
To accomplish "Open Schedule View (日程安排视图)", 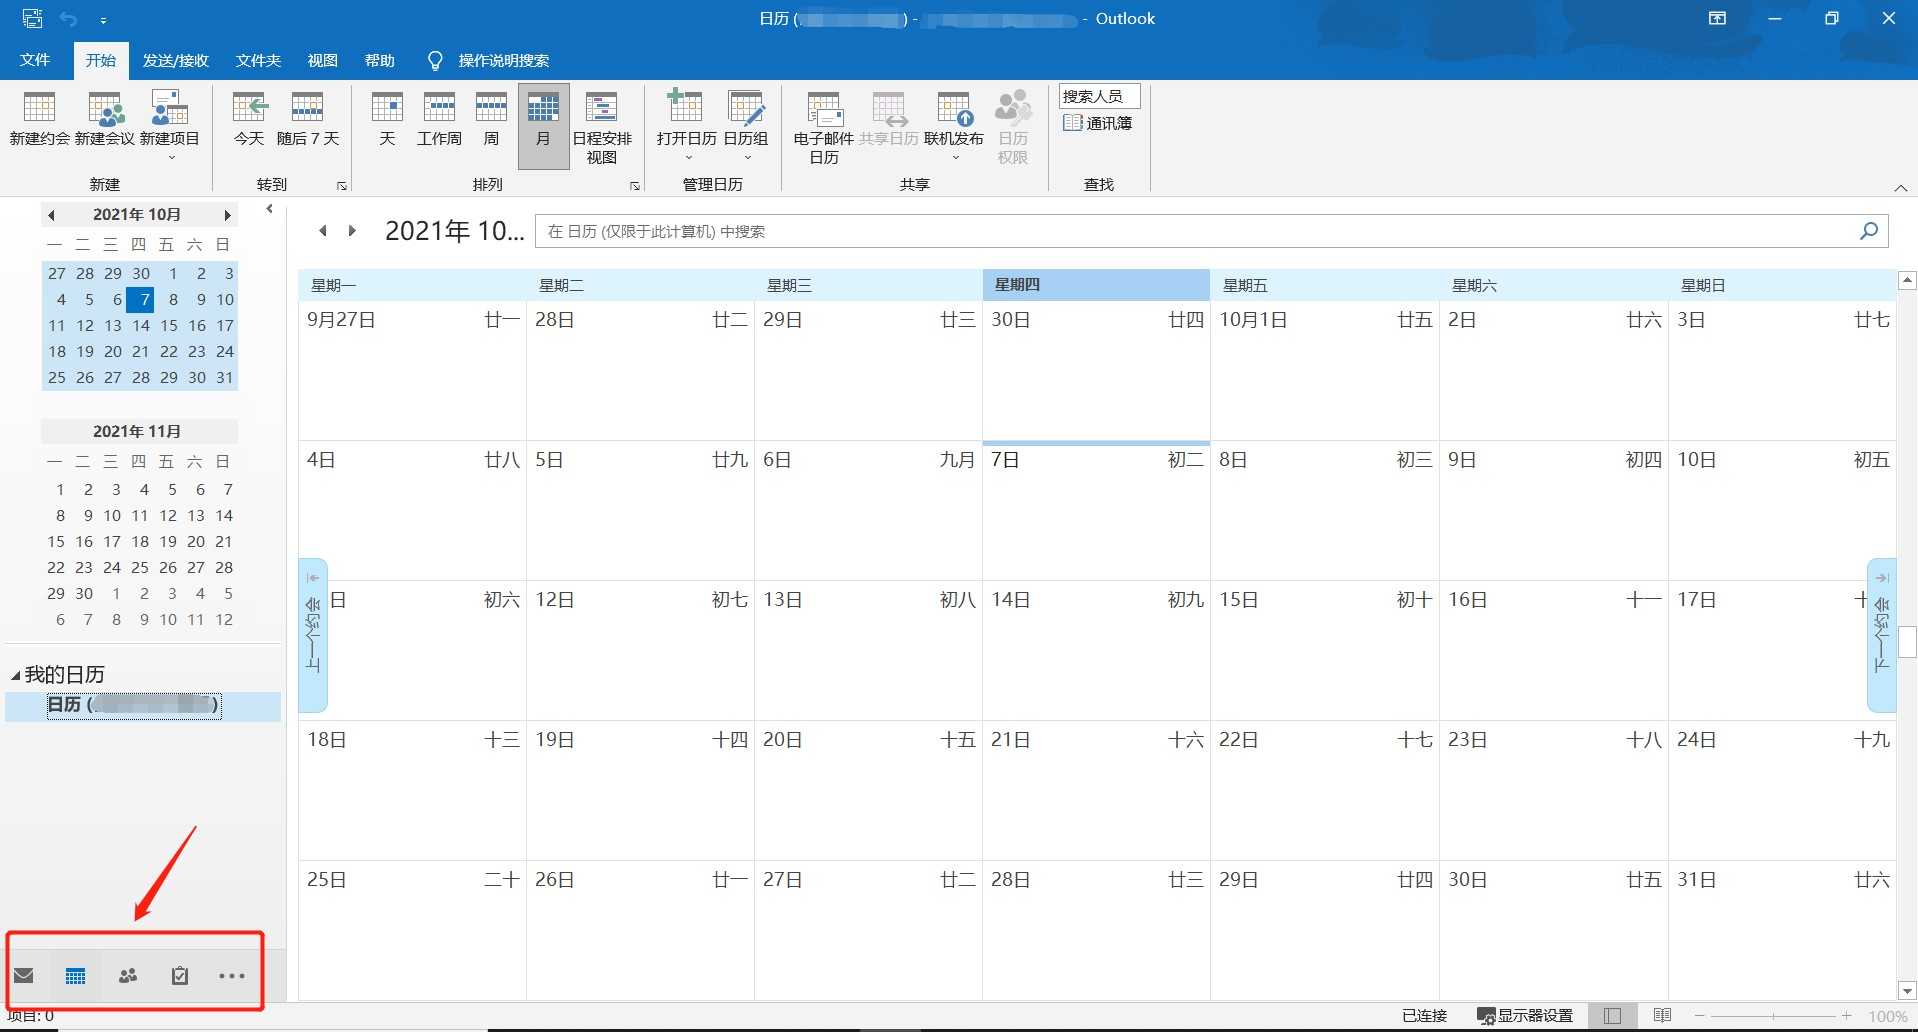I will tap(602, 127).
